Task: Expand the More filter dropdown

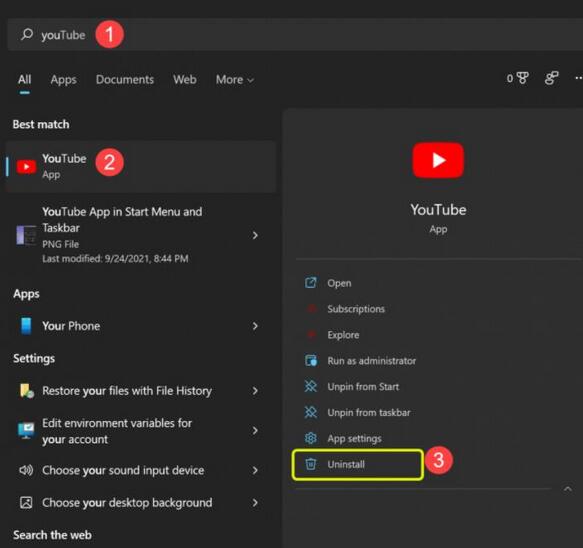Action: point(235,80)
